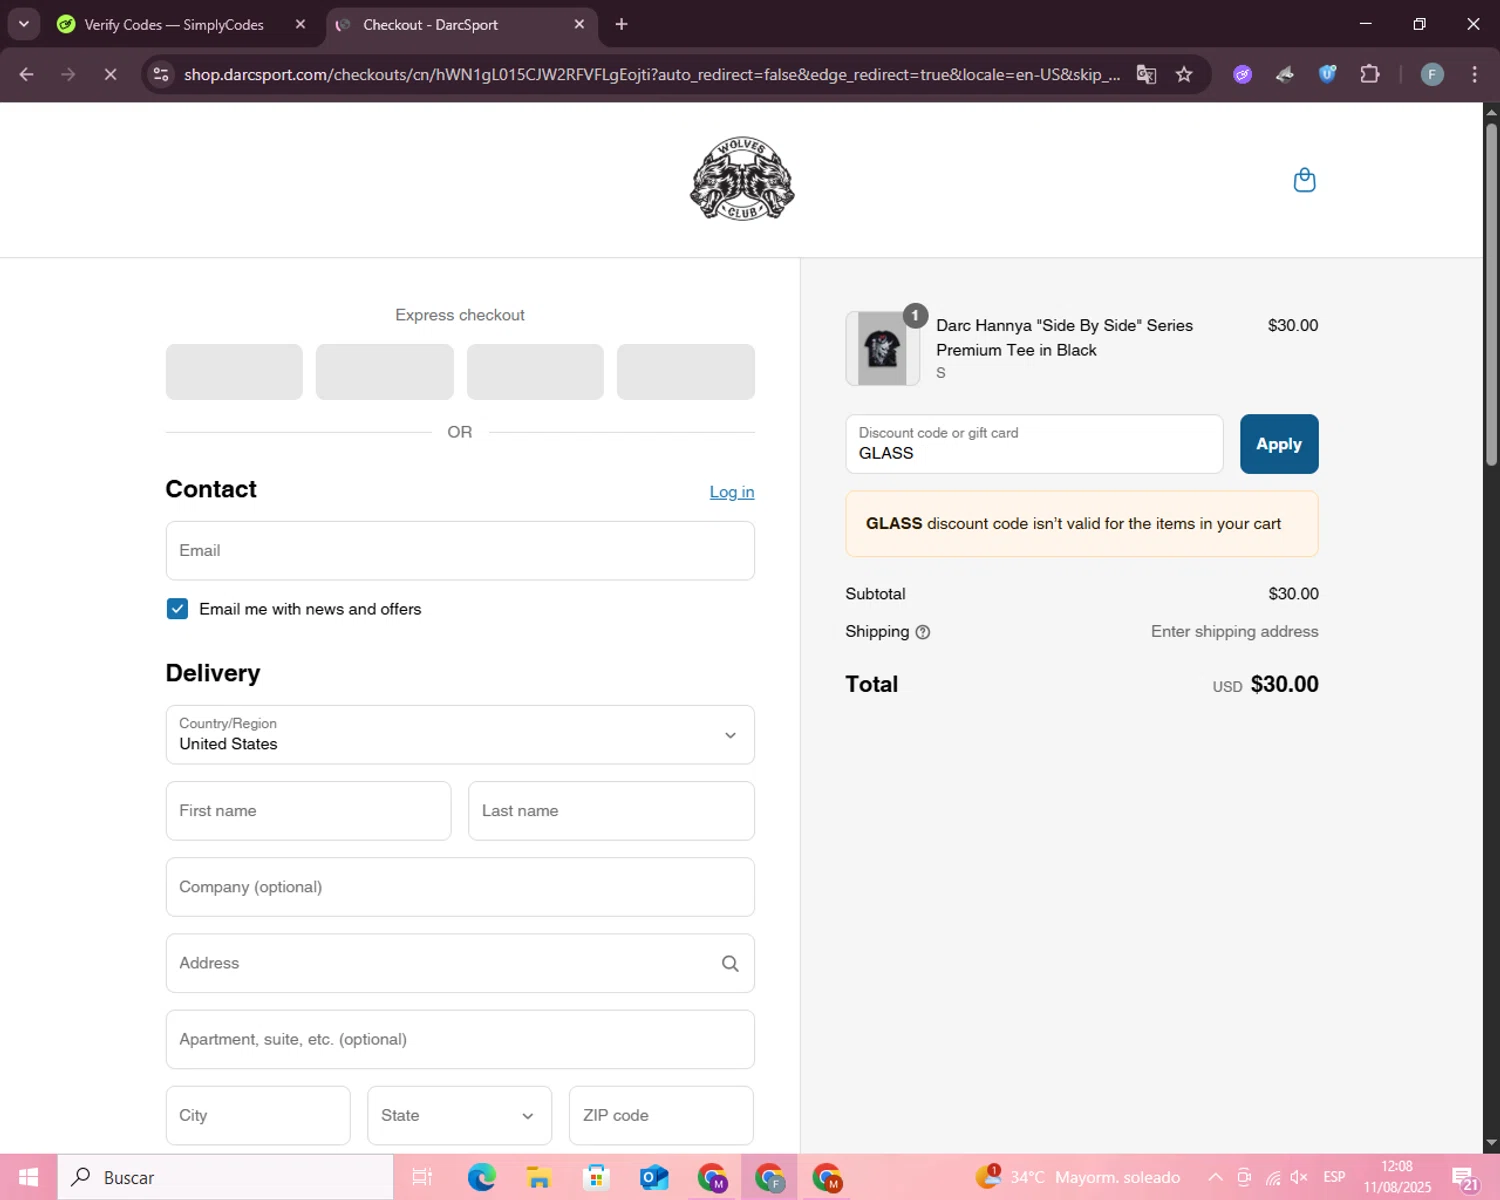This screenshot has width=1500, height=1200.
Task: Click the Windows taskbar Buscar search box
Action: [226, 1177]
